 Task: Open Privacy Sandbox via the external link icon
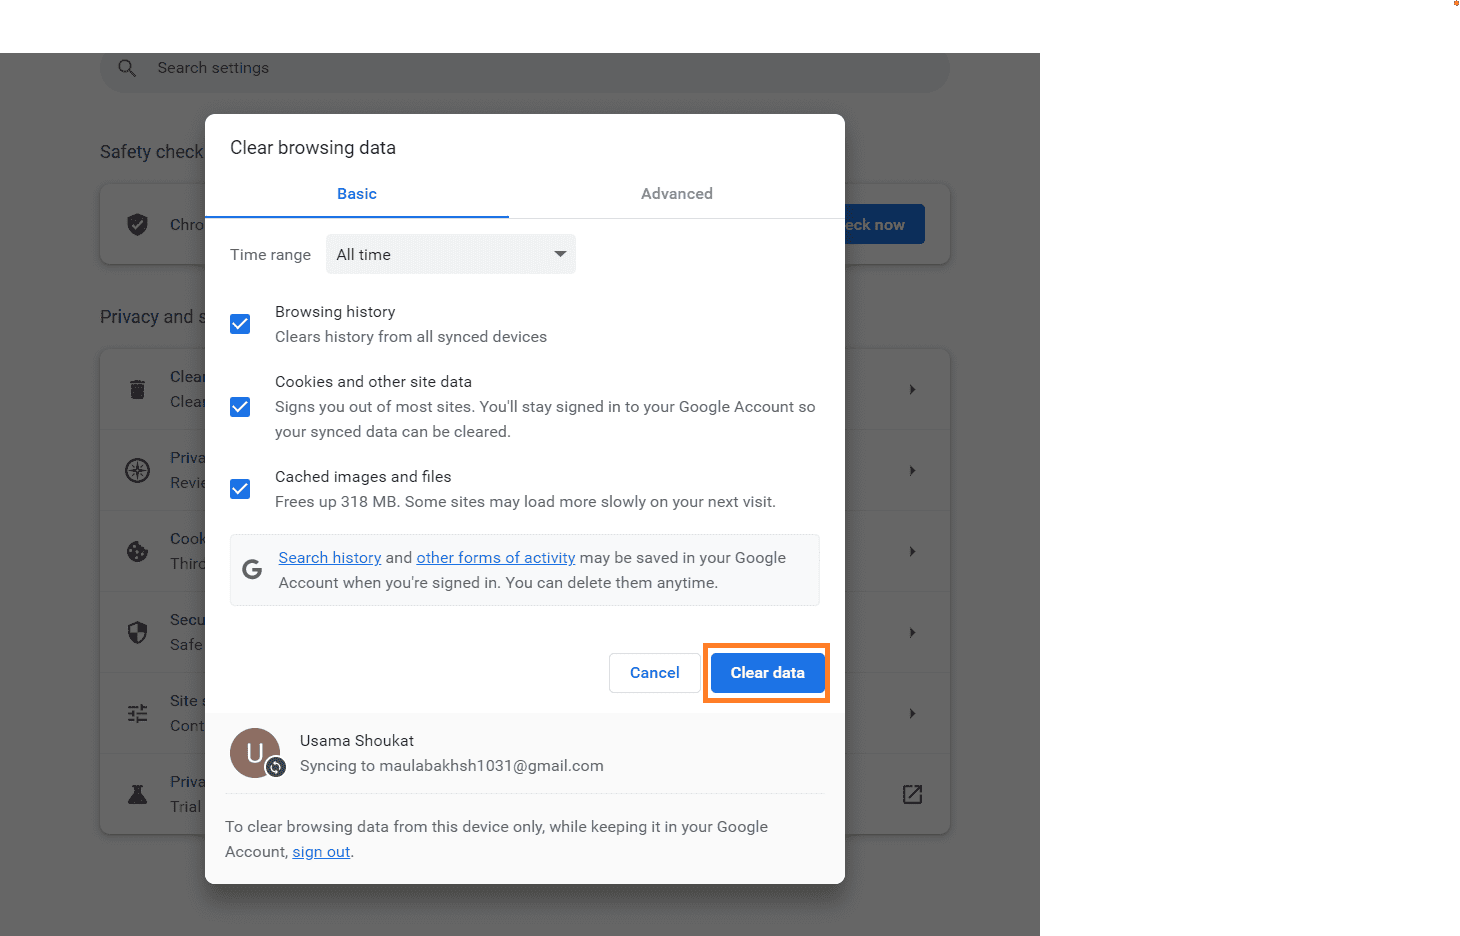point(912,793)
